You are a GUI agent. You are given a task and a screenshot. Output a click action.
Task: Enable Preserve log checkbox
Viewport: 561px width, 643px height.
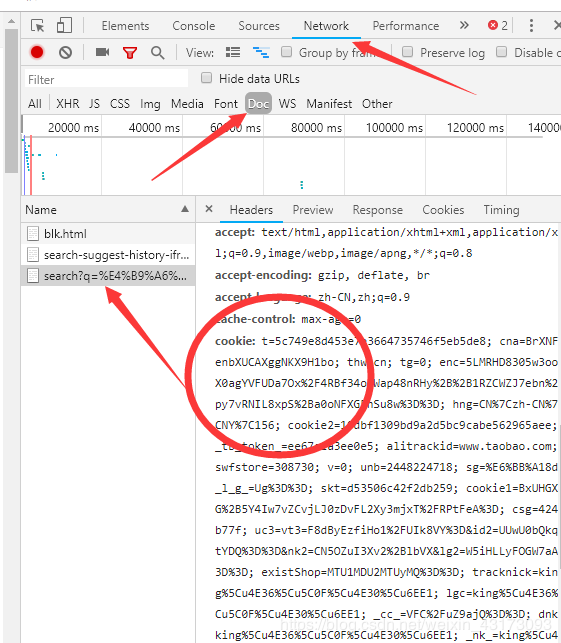pos(407,52)
